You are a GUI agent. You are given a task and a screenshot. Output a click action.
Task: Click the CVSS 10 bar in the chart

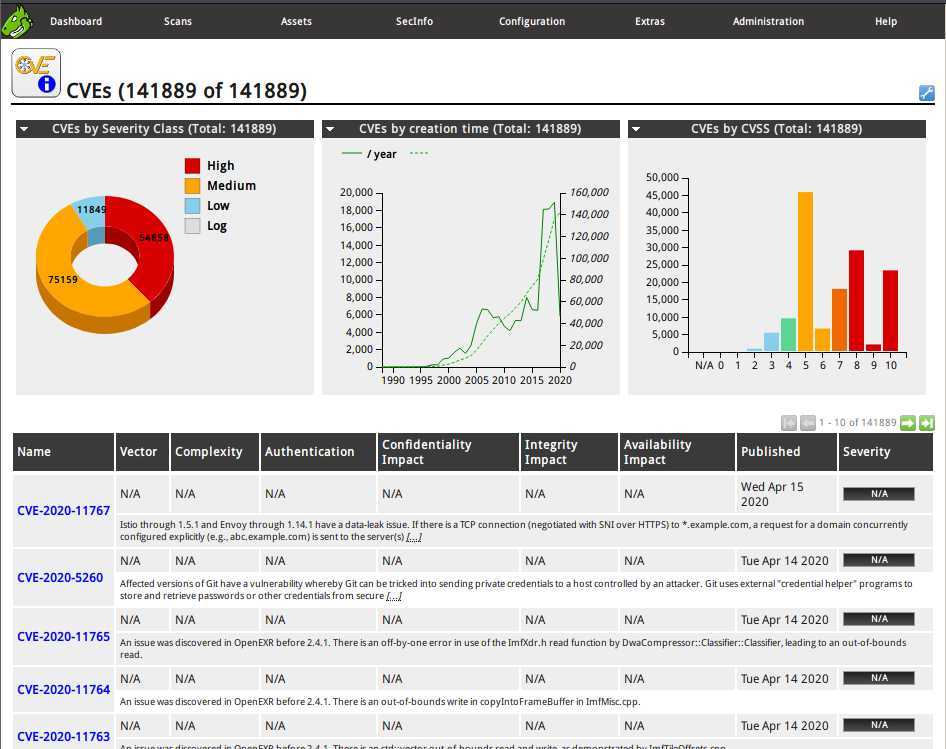[x=890, y=311]
